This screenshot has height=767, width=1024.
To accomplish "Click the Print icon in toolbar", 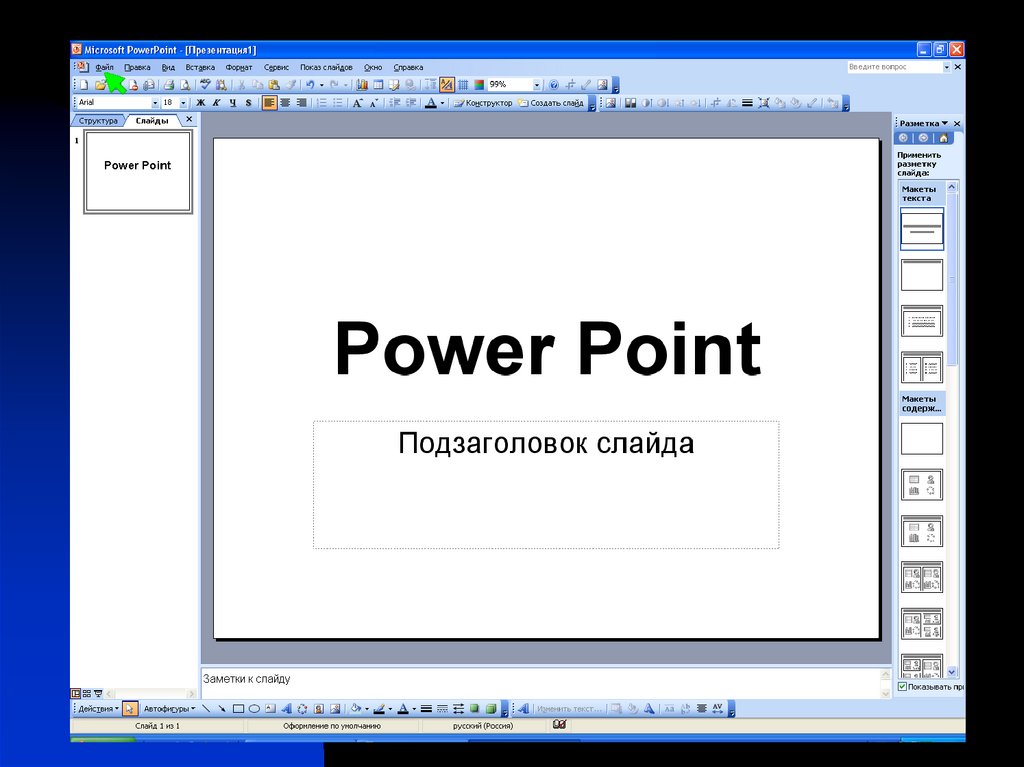I will [x=168, y=85].
